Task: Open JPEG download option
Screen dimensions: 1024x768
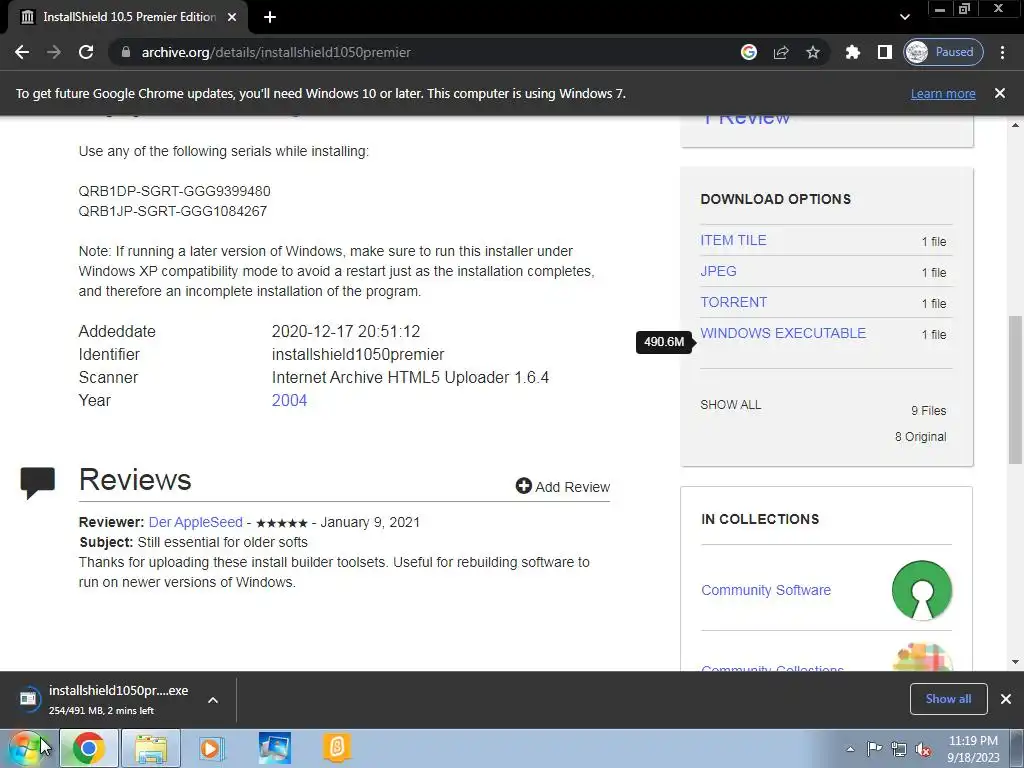Action: pos(718,271)
